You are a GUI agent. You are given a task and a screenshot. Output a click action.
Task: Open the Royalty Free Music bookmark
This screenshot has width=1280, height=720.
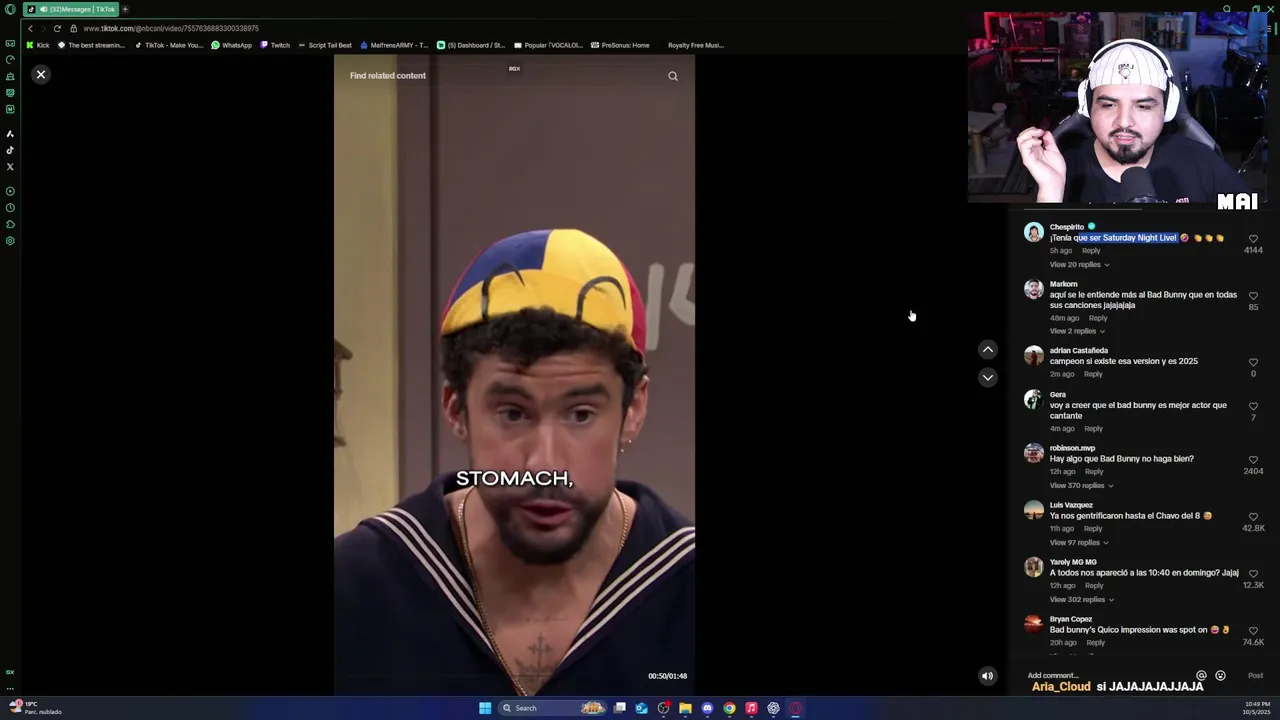click(696, 45)
